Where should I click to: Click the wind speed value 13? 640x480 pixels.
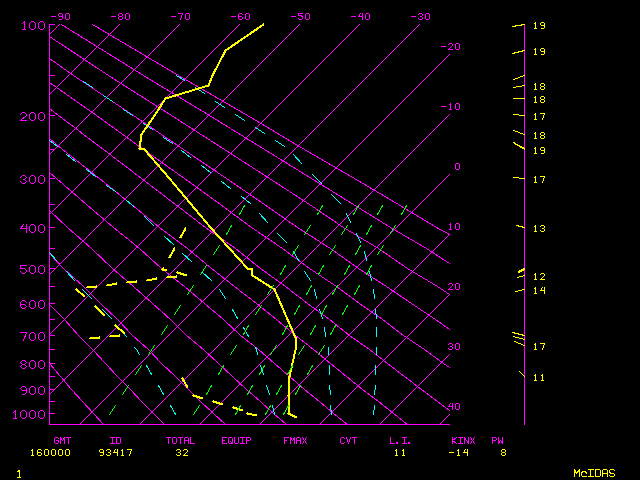tap(538, 229)
